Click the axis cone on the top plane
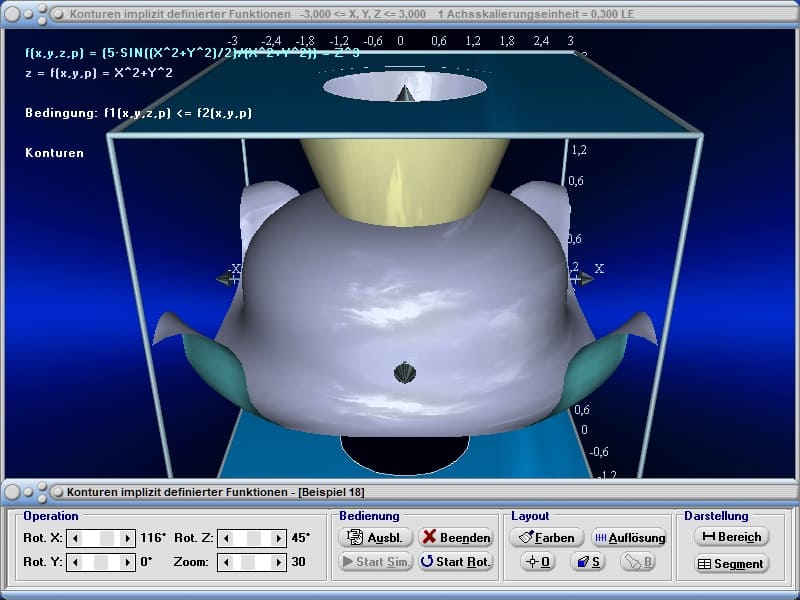Image resolution: width=800 pixels, height=600 pixels. click(405, 93)
